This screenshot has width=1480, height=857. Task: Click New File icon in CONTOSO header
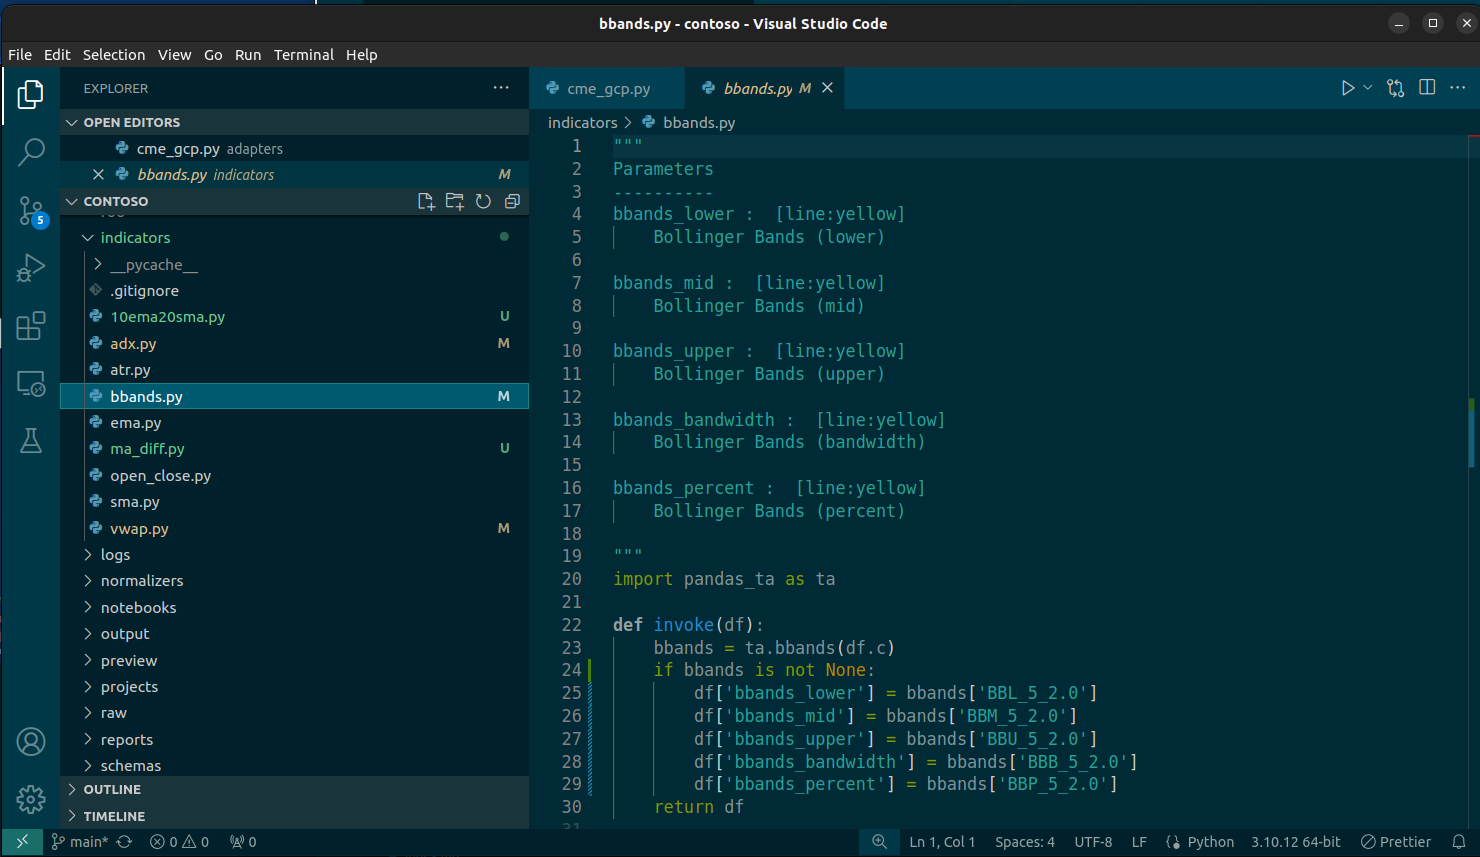pyautogui.click(x=426, y=201)
